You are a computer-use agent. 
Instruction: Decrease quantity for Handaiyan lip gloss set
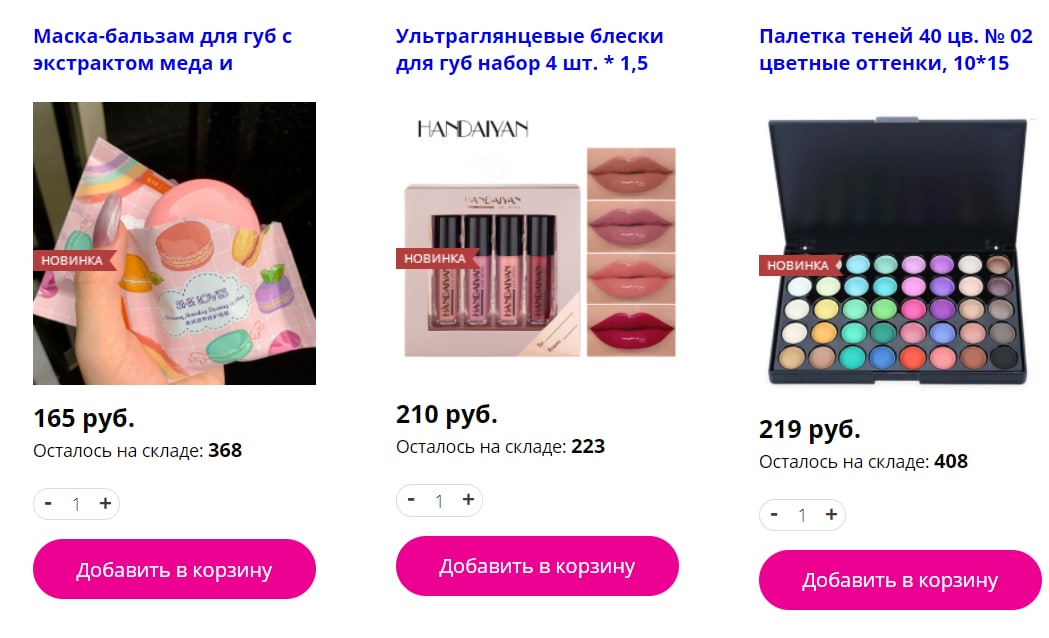click(x=411, y=500)
